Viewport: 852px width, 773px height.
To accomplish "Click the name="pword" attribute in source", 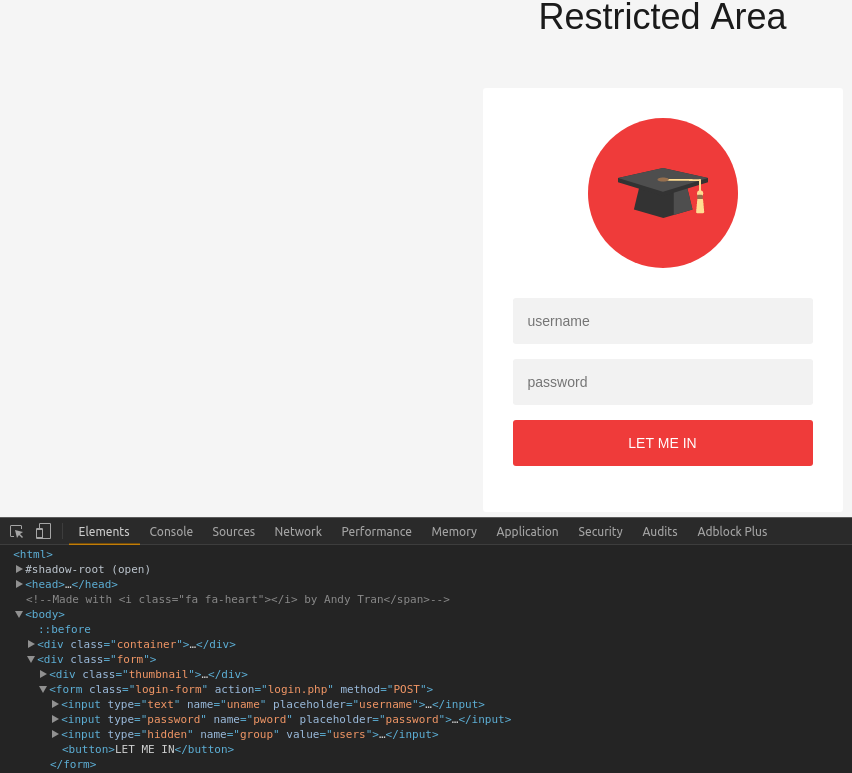I will pyautogui.click(x=253, y=719).
